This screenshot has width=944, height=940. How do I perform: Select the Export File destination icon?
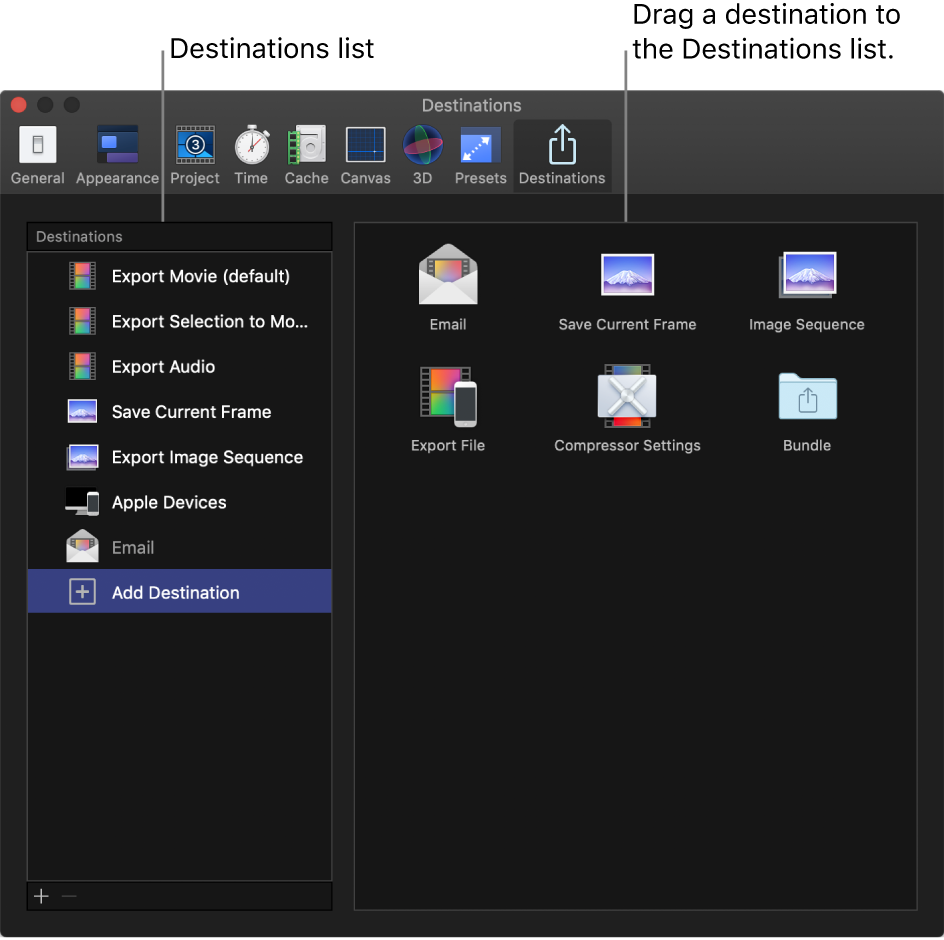pyautogui.click(x=448, y=396)
